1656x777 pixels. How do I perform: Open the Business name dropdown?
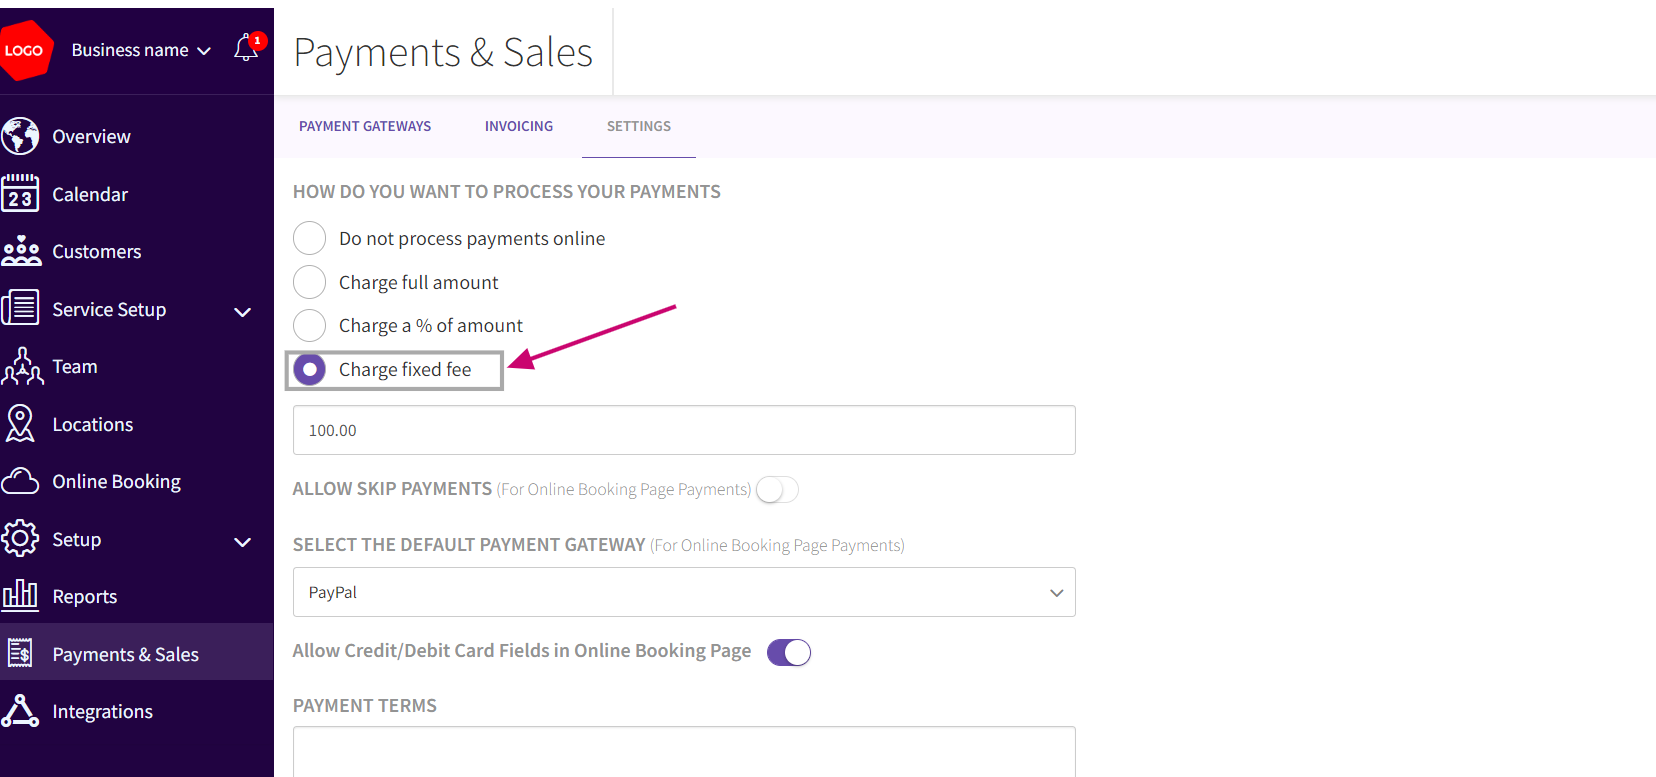coord(141,50)
